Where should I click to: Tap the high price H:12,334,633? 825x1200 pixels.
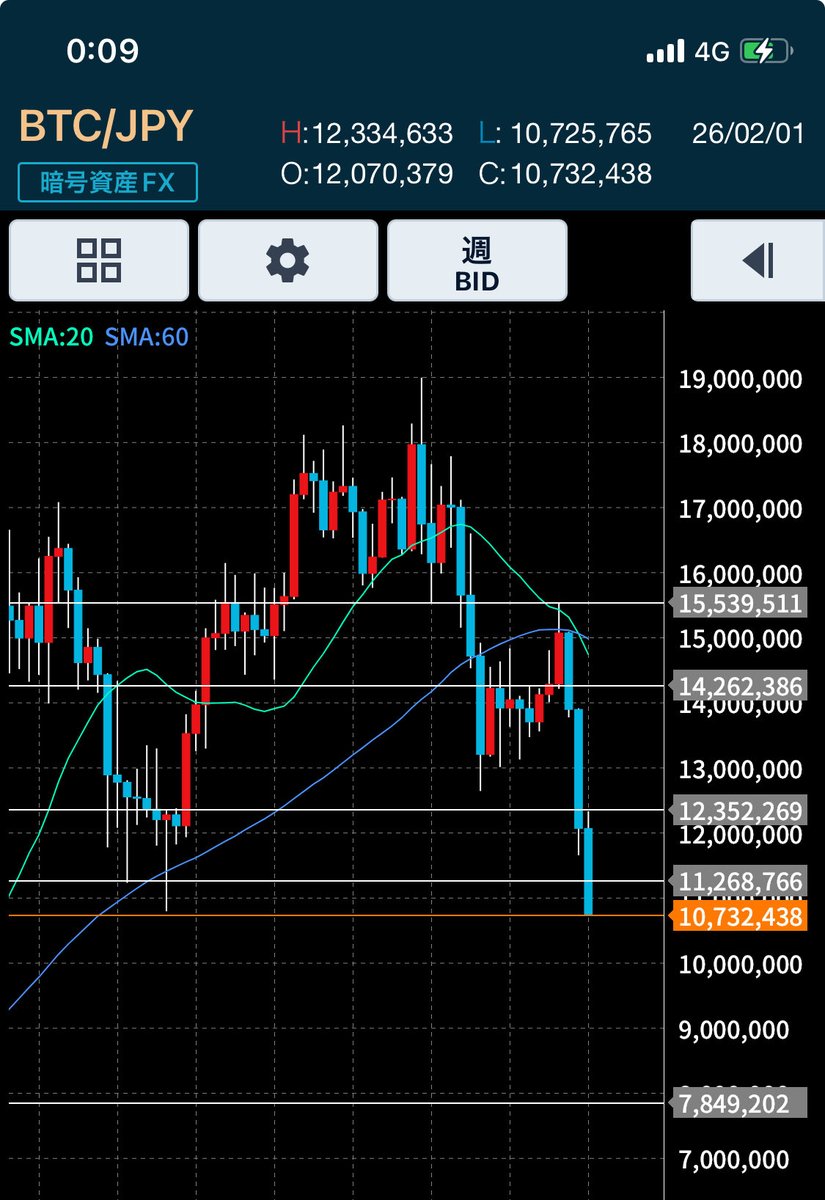366,133
